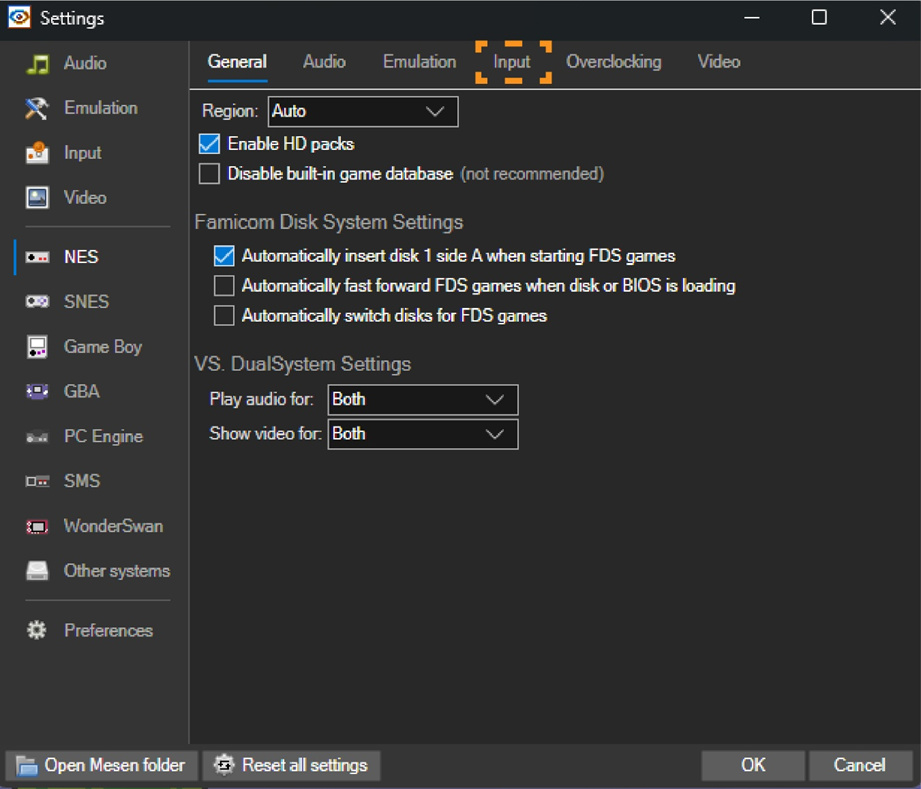Switch to the Overclocking tab
Screen dimensions: 921x789
coord(613,62)
